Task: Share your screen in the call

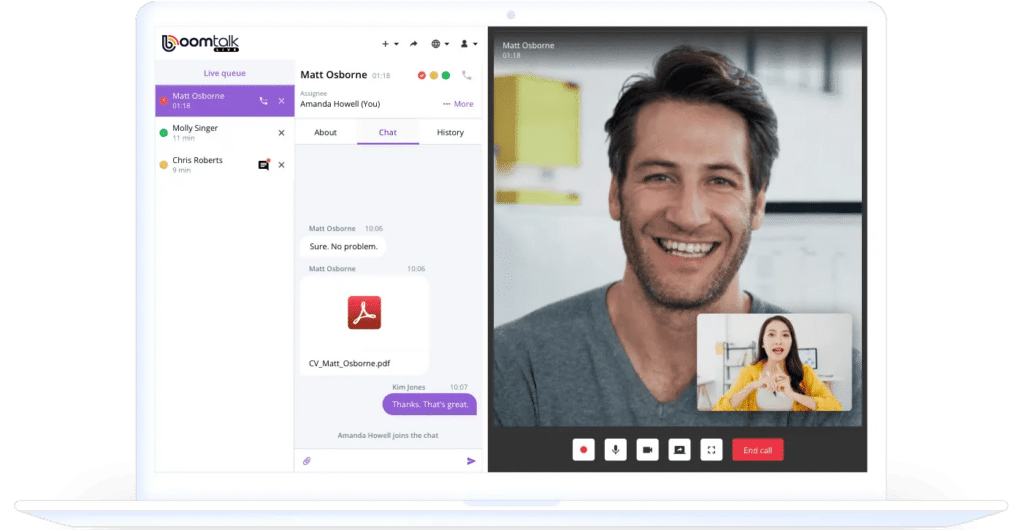Action: (679, 450)
